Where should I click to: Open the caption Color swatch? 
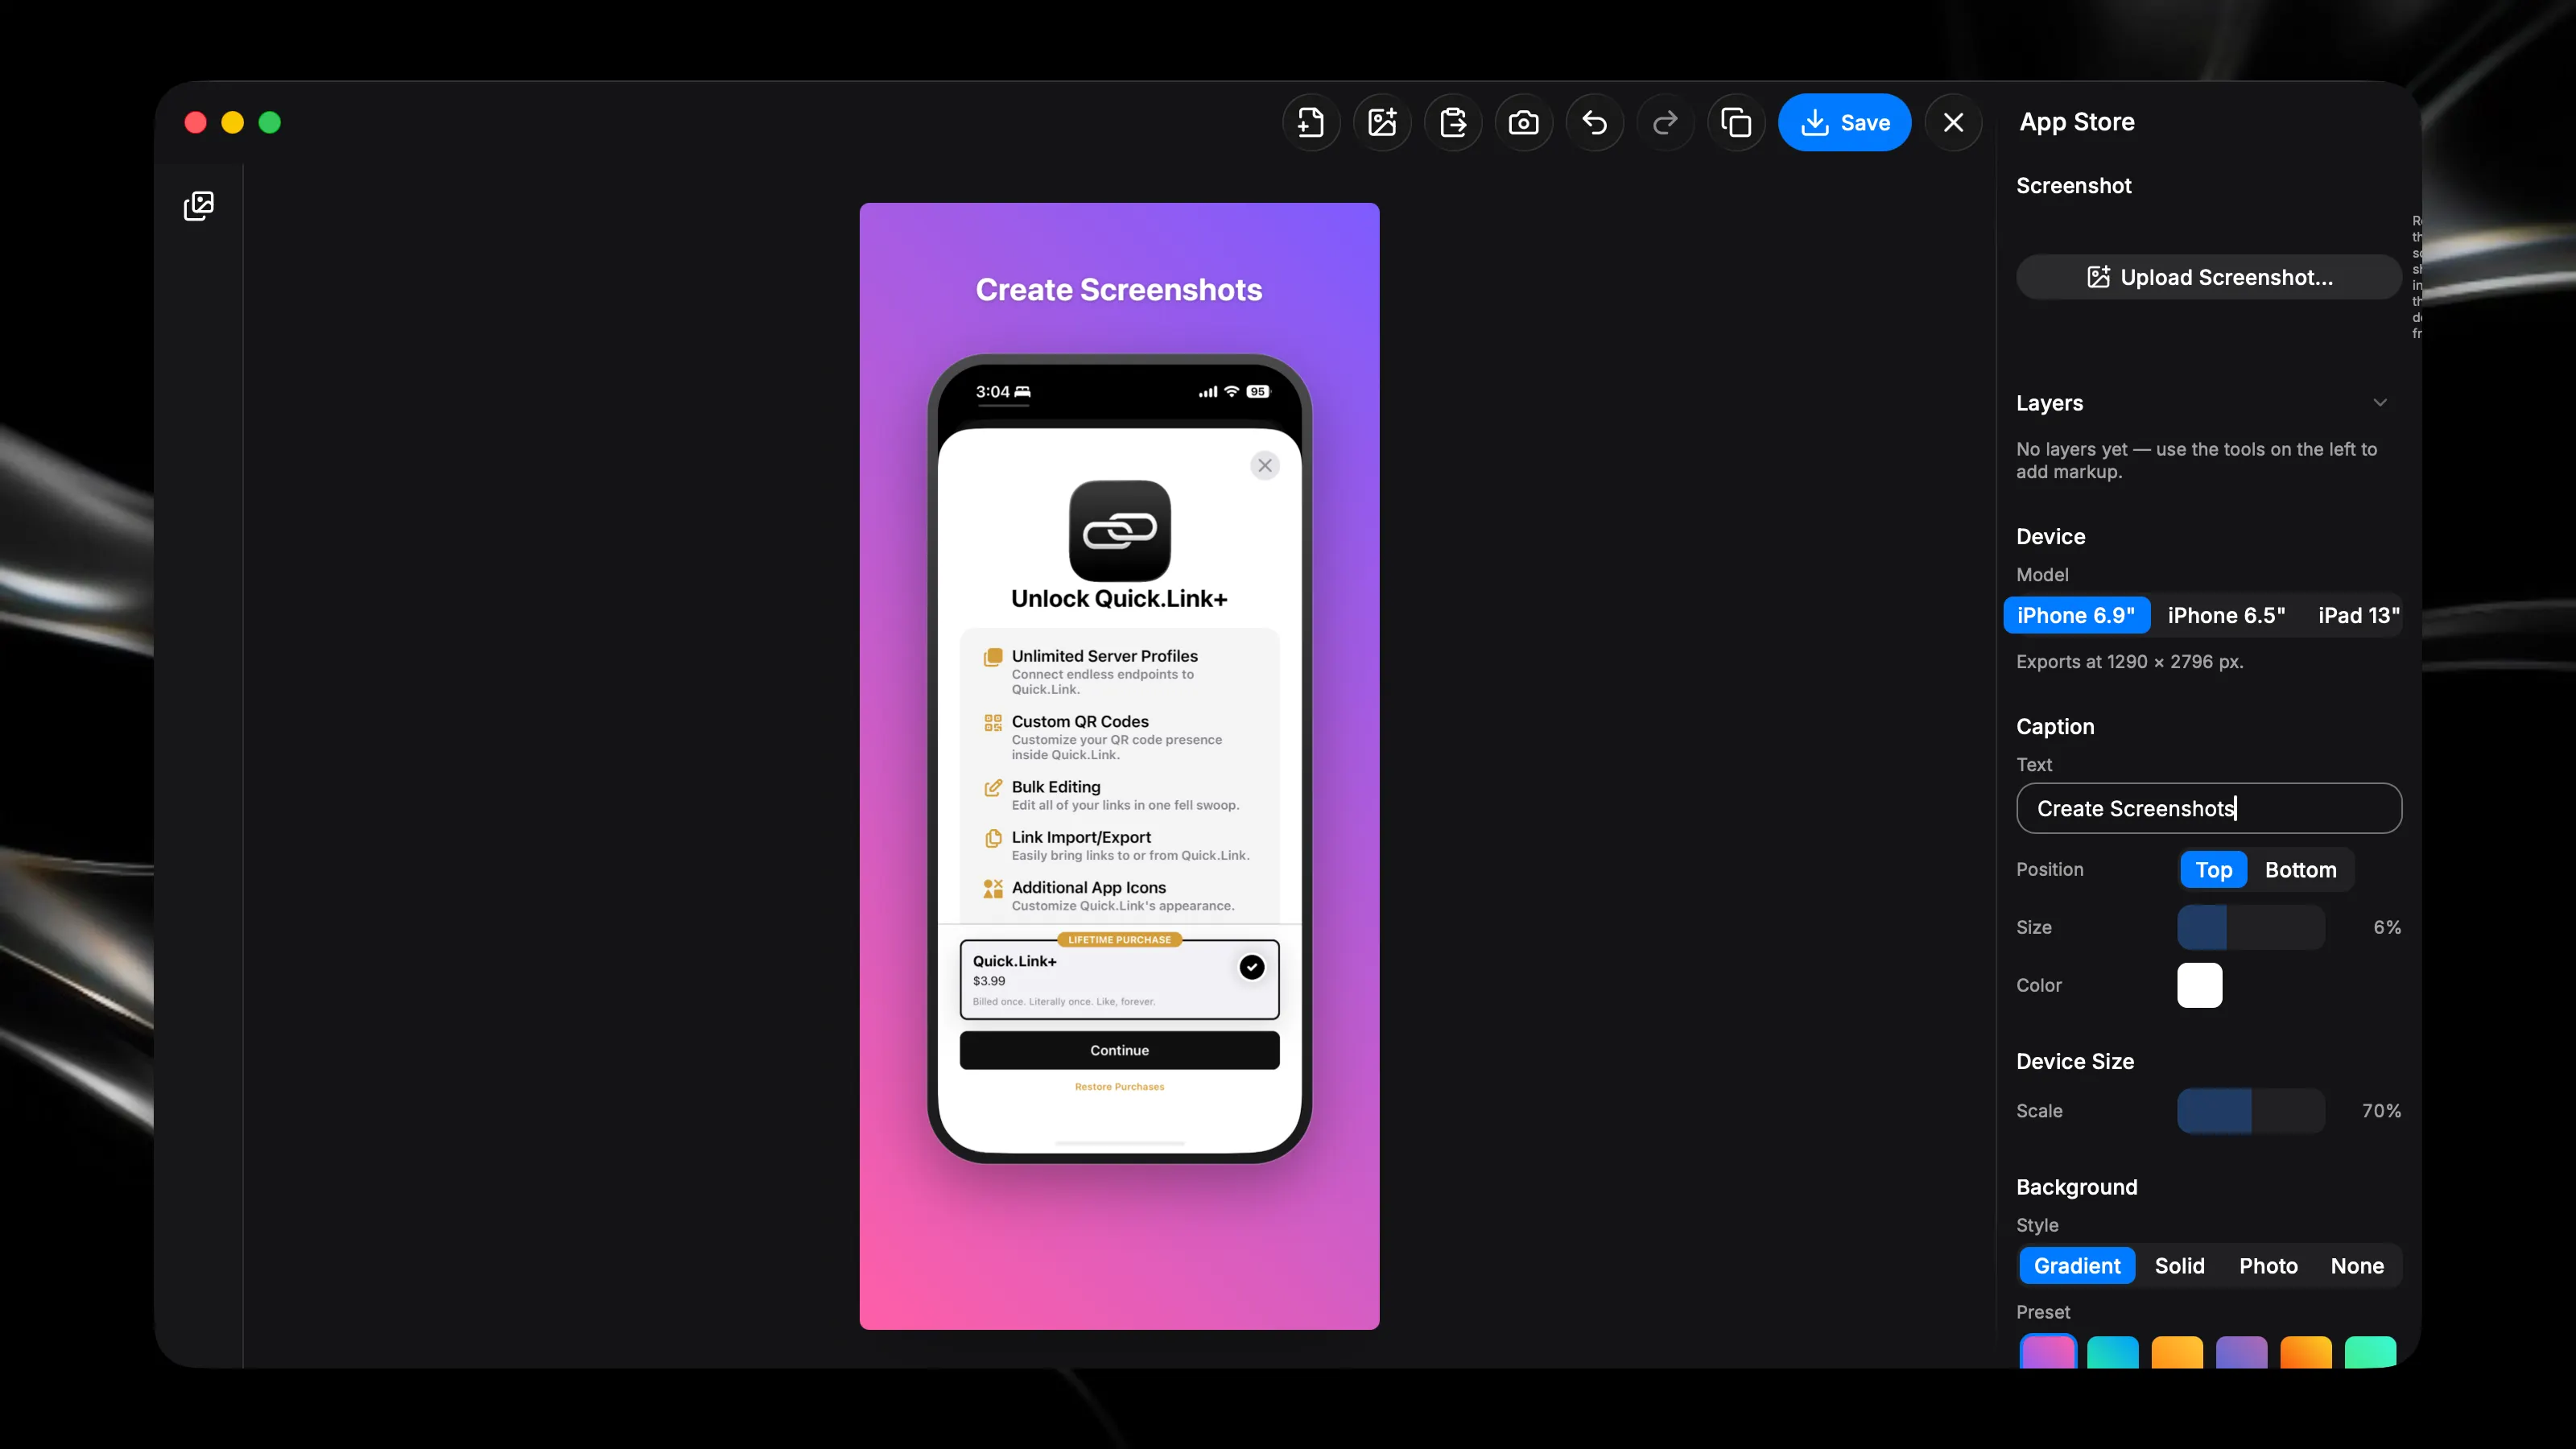click(x=2200, y=985)
